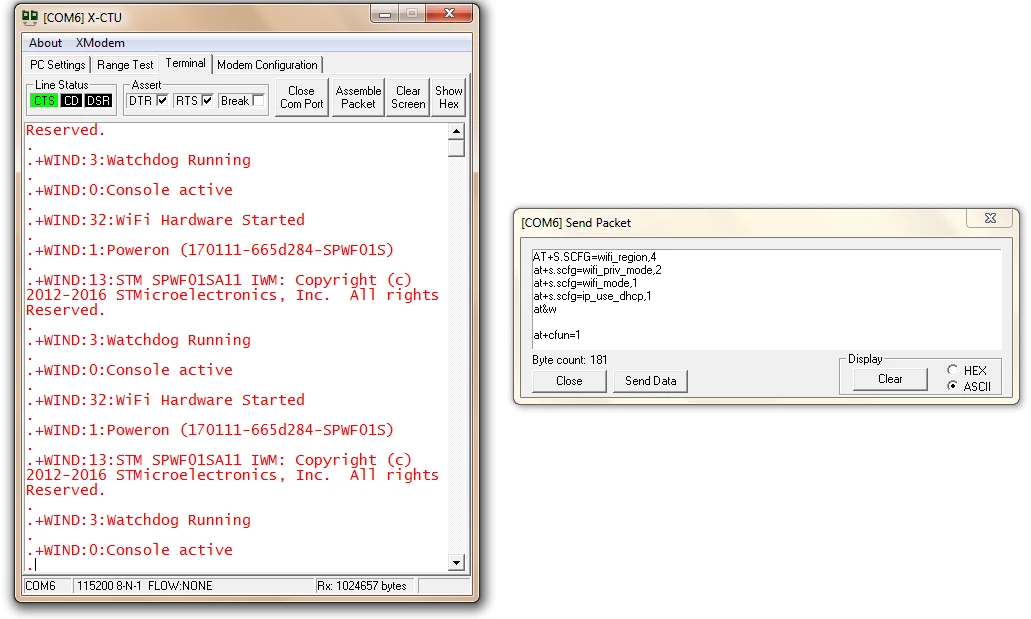Click the CD line status indicator
The height and width of the screenshot is (619, 1031).
click(x=72, y=101)
